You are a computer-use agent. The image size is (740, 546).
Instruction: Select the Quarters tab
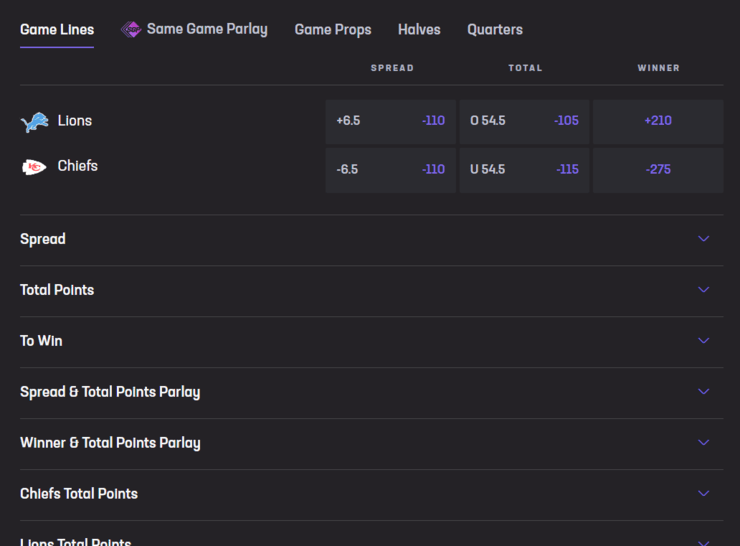point(495,30)
